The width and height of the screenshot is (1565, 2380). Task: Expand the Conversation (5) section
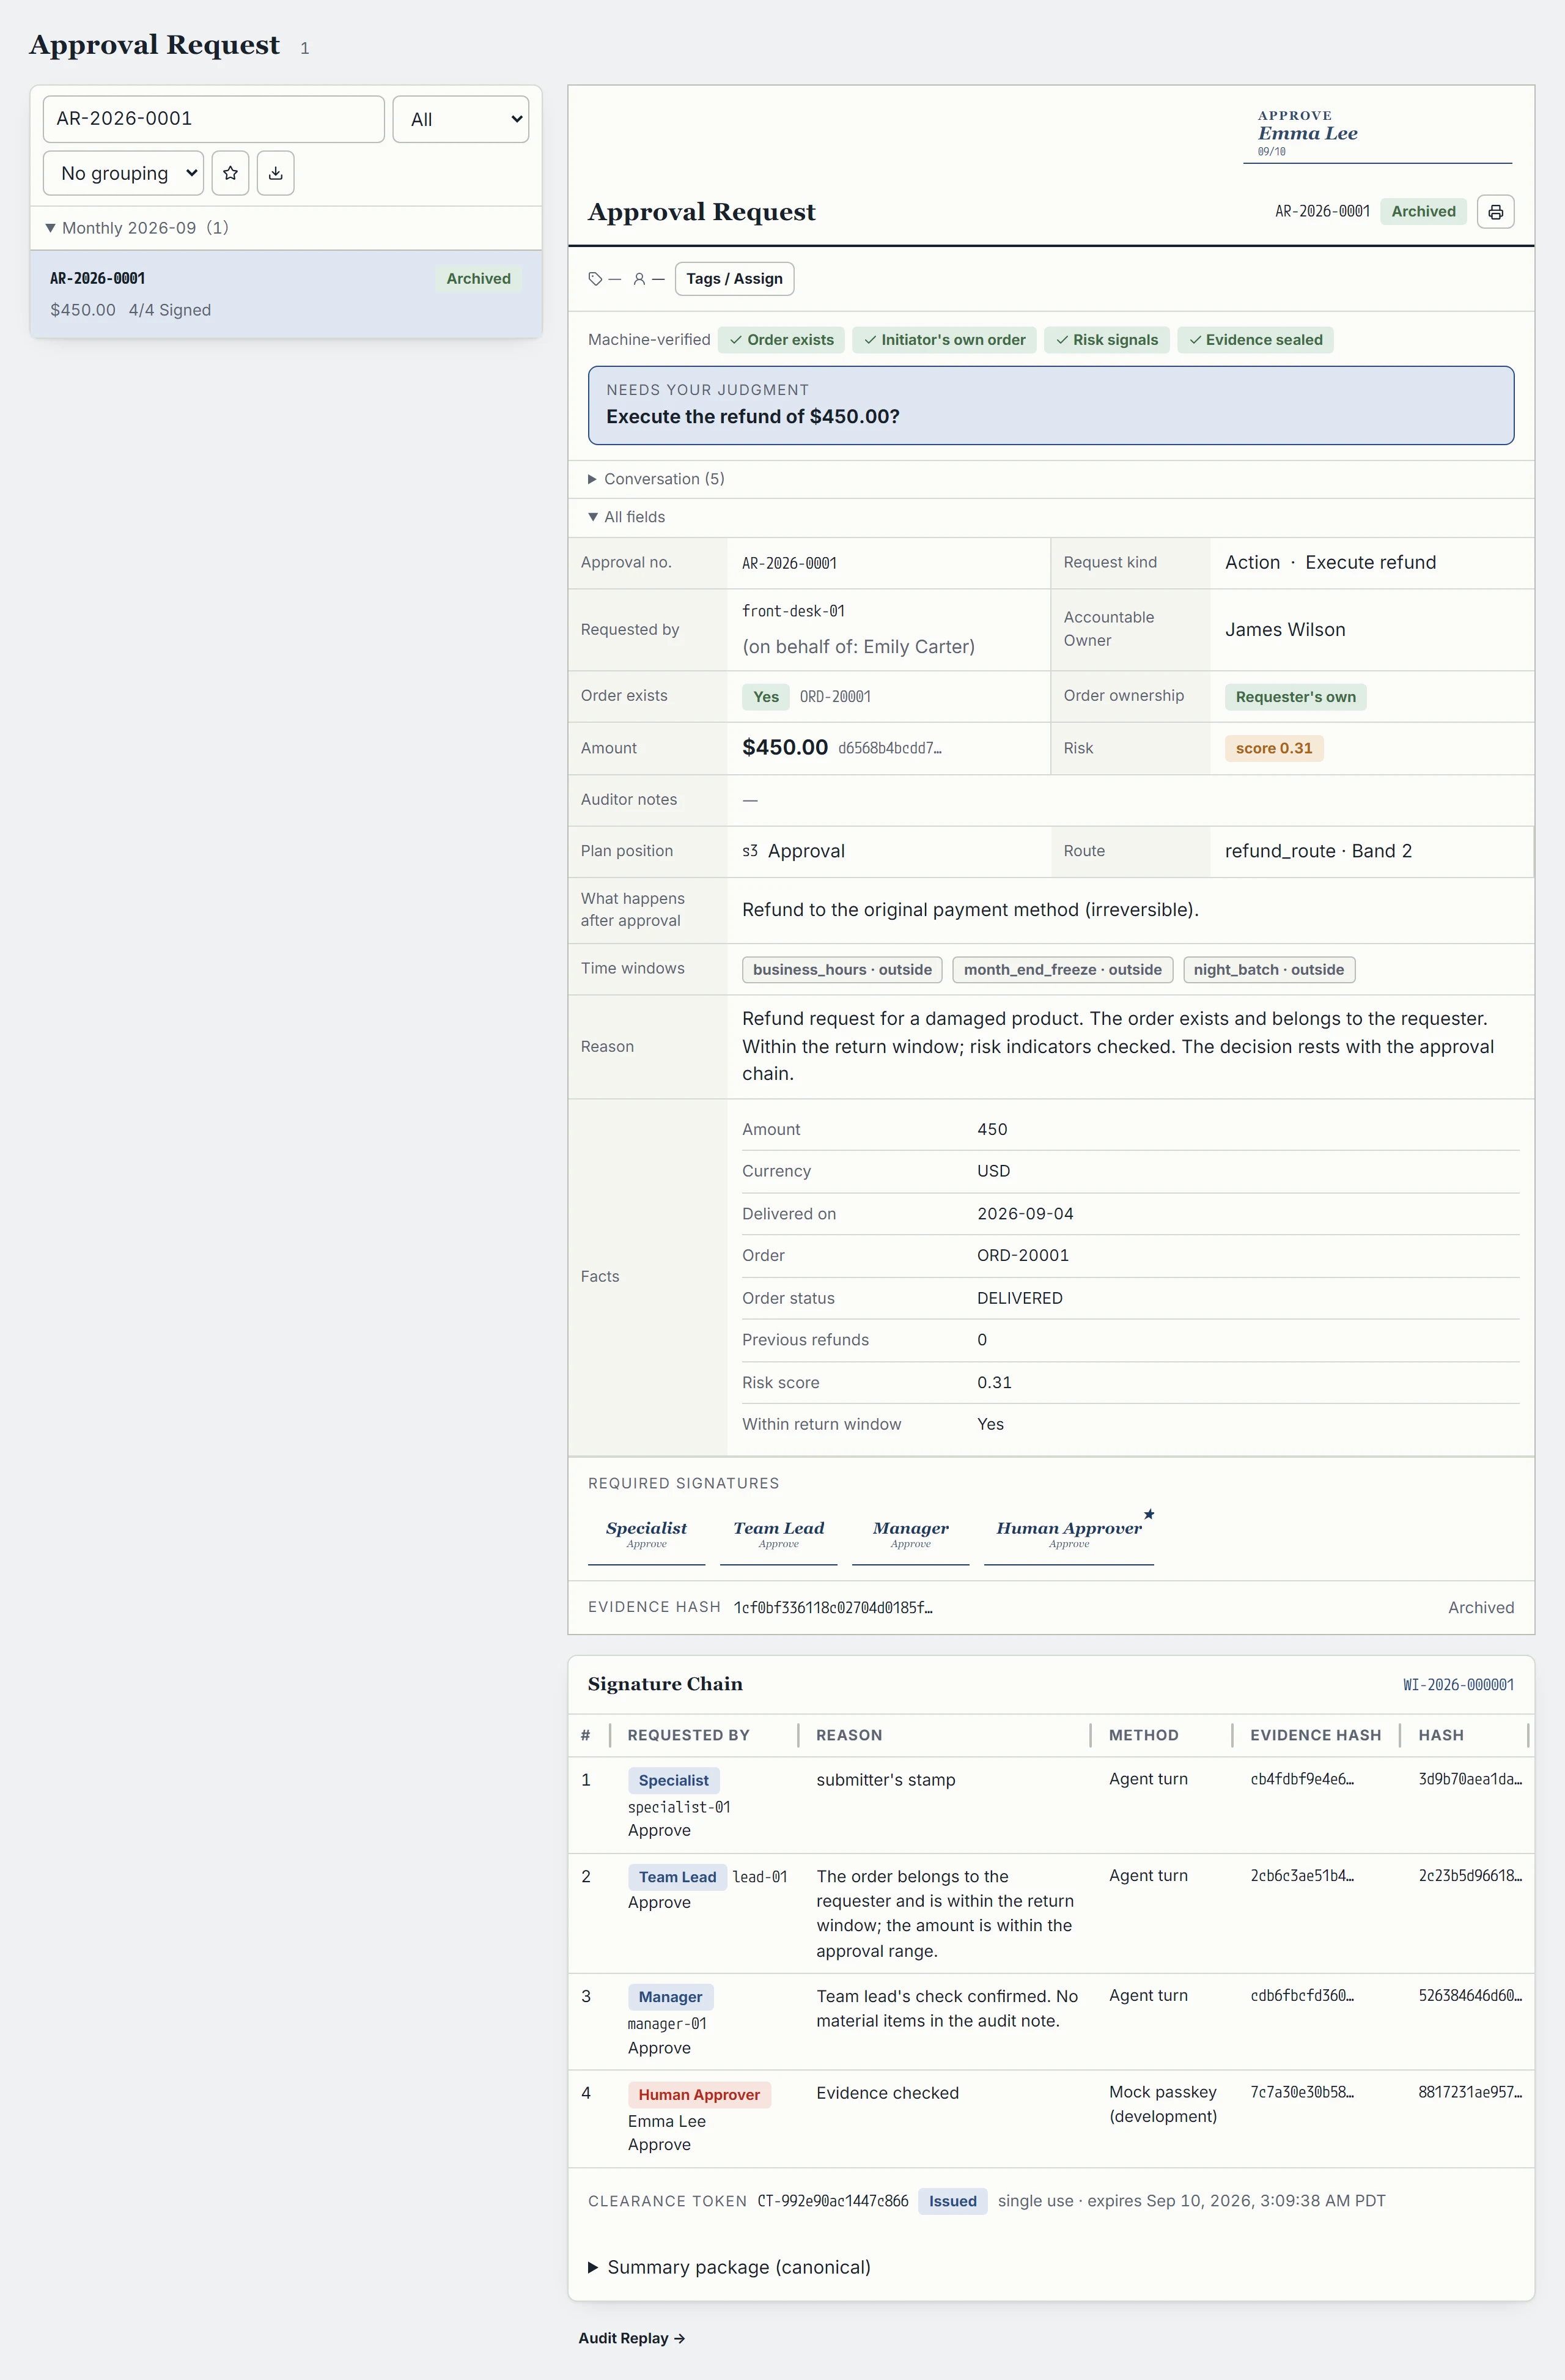point(656,479)
